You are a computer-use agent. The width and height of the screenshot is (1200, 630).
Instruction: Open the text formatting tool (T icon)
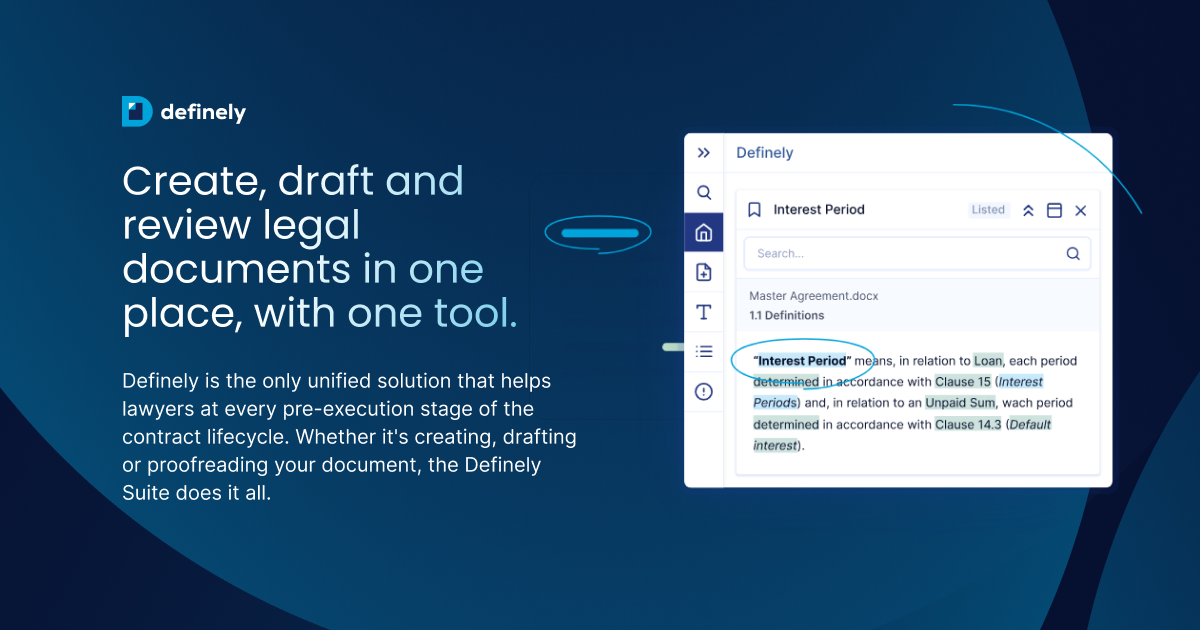(703, 311)
